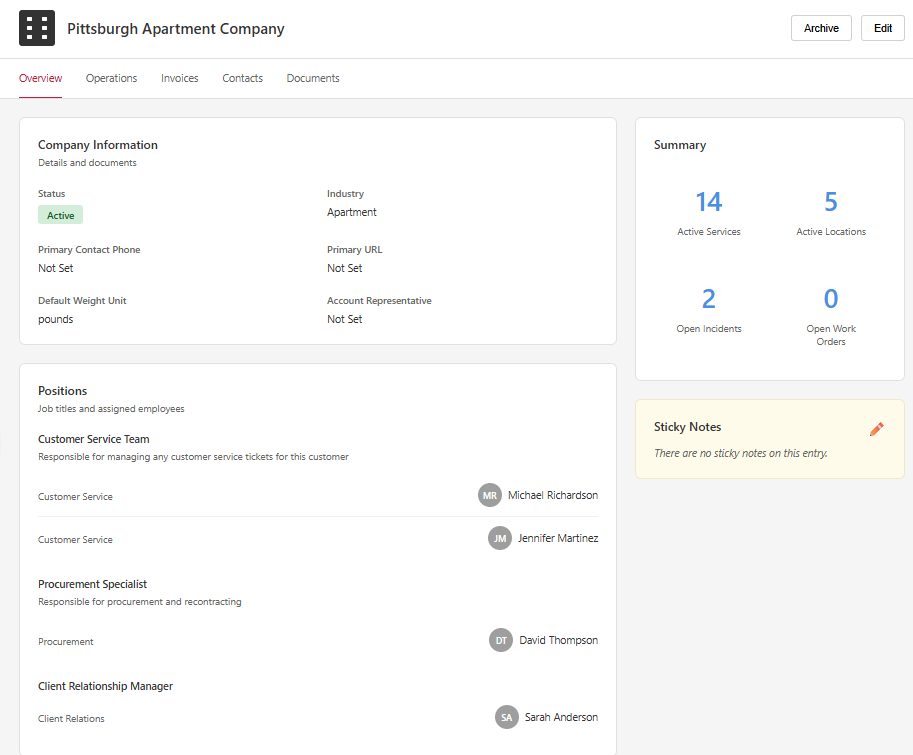View the 0 Open Work Orders count
913x755 pixels.
831,299
